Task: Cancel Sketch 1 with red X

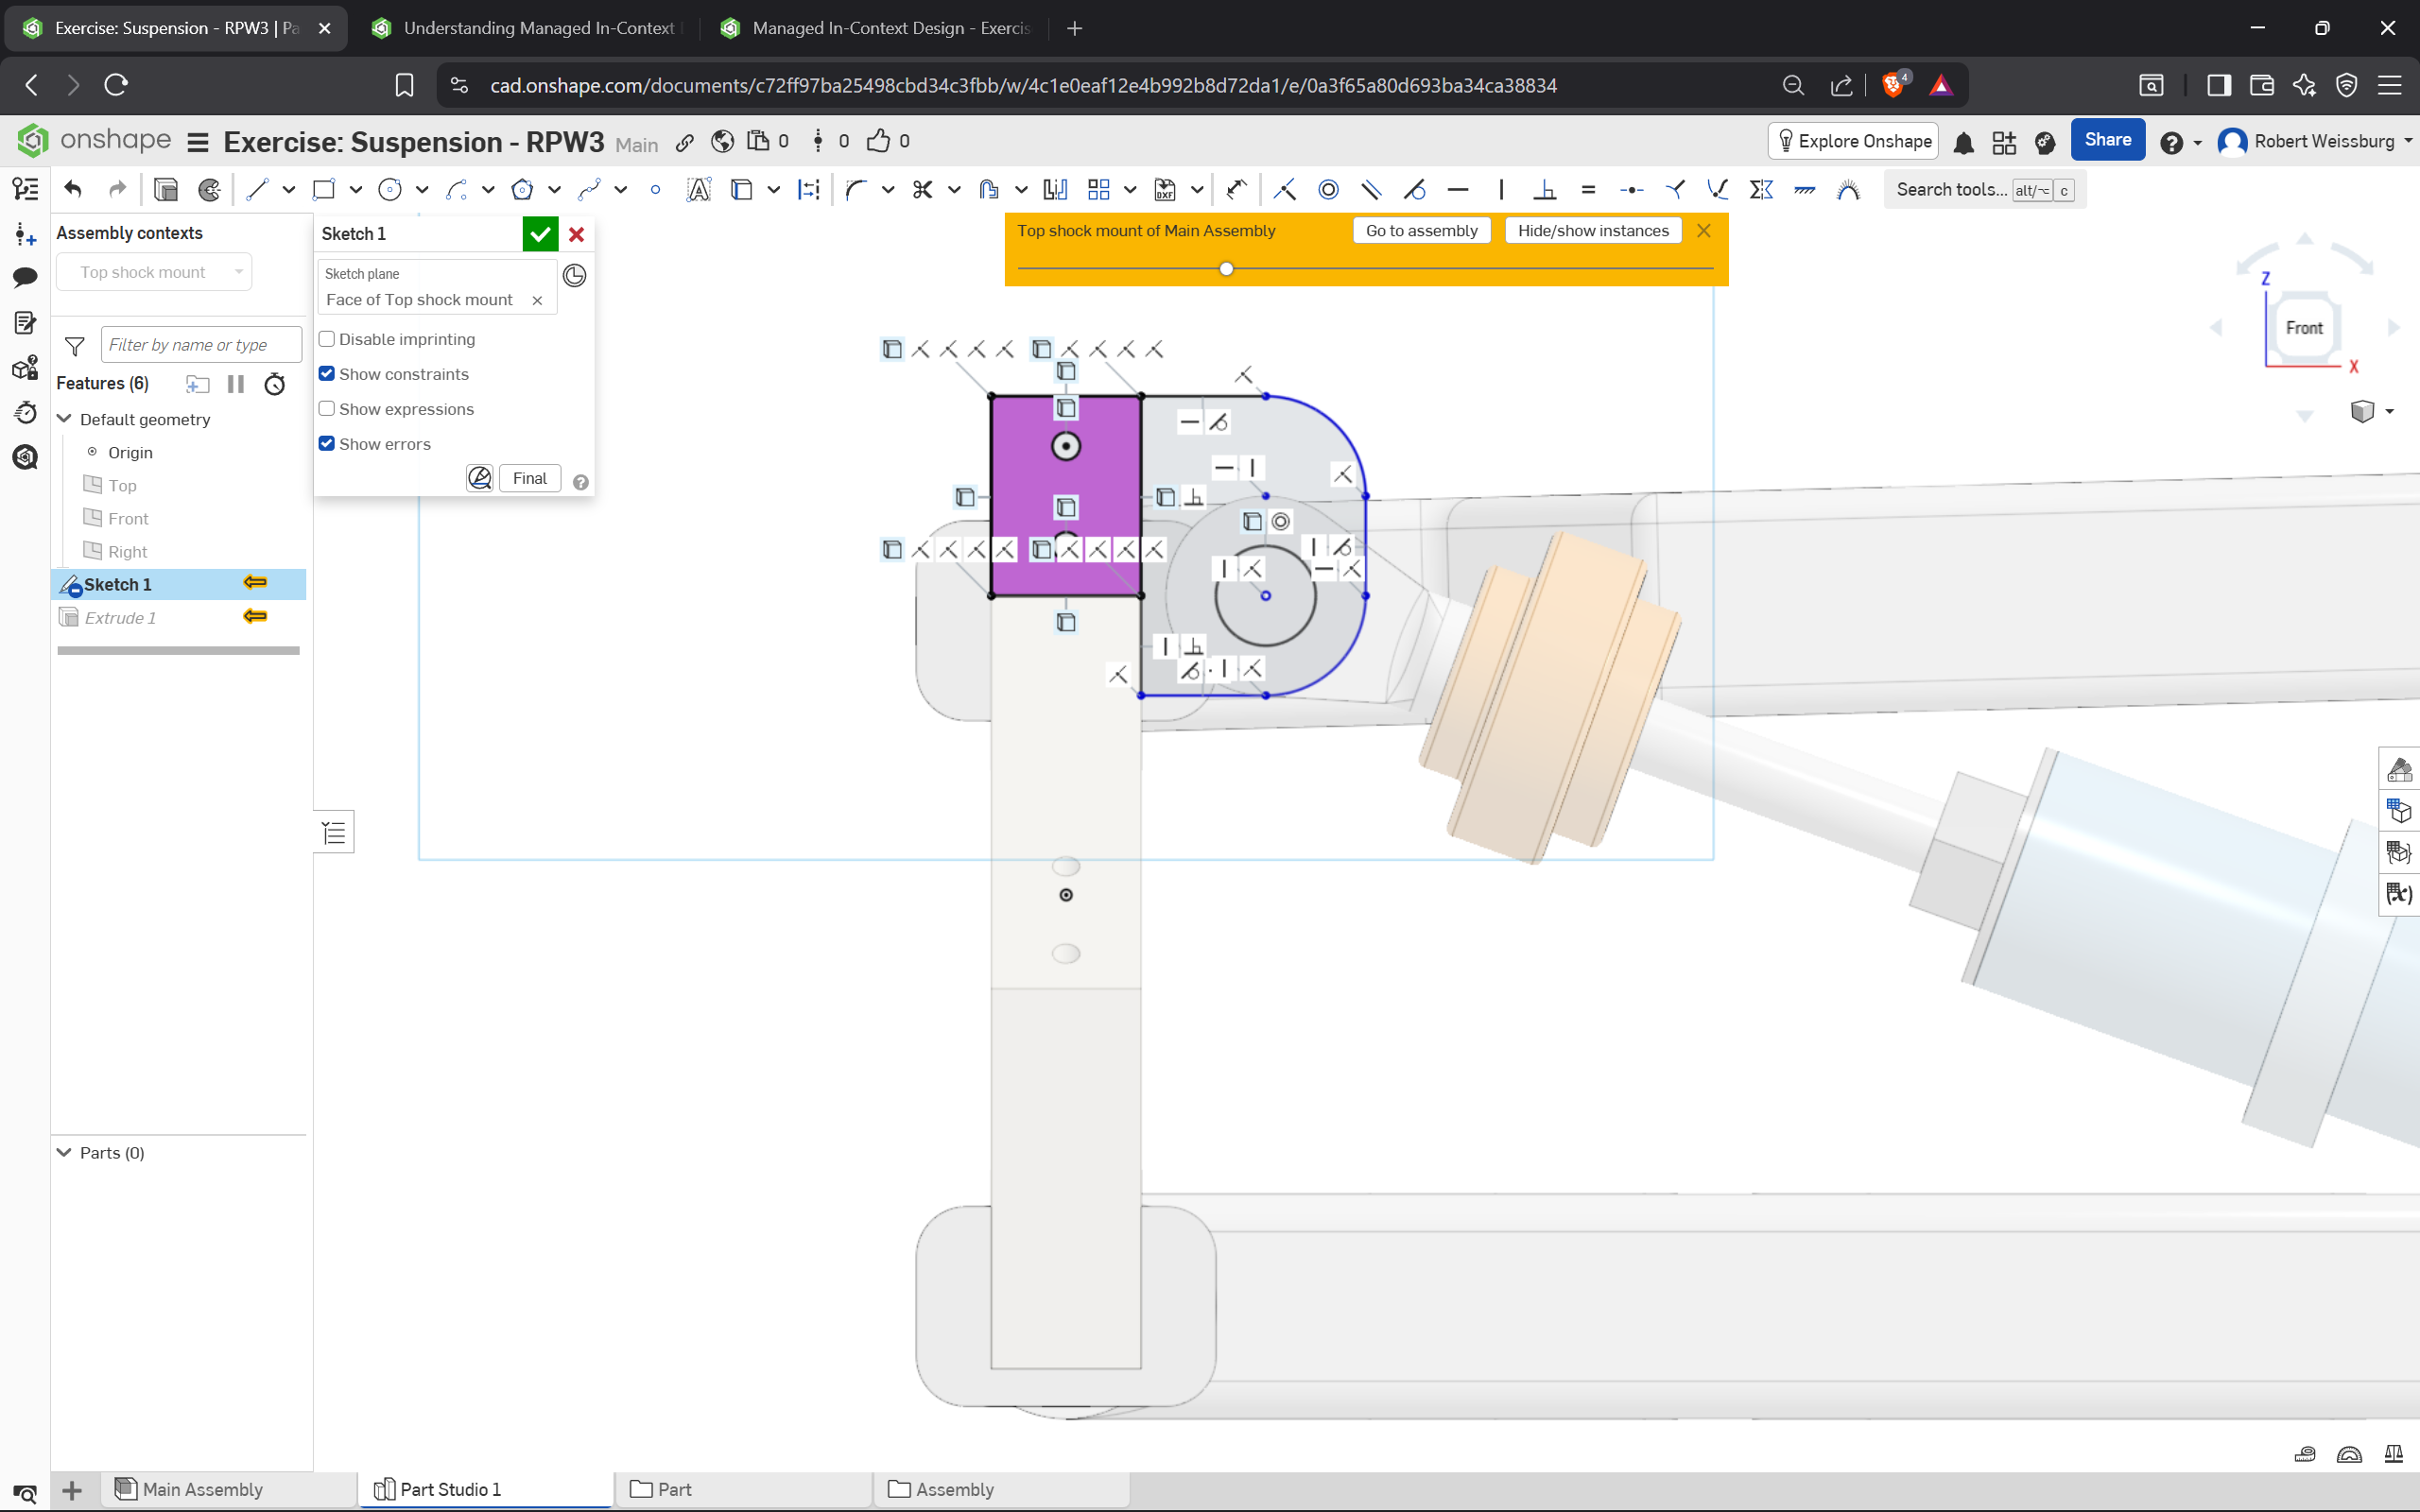Action: pyautogui.click(x=577, y=234)
